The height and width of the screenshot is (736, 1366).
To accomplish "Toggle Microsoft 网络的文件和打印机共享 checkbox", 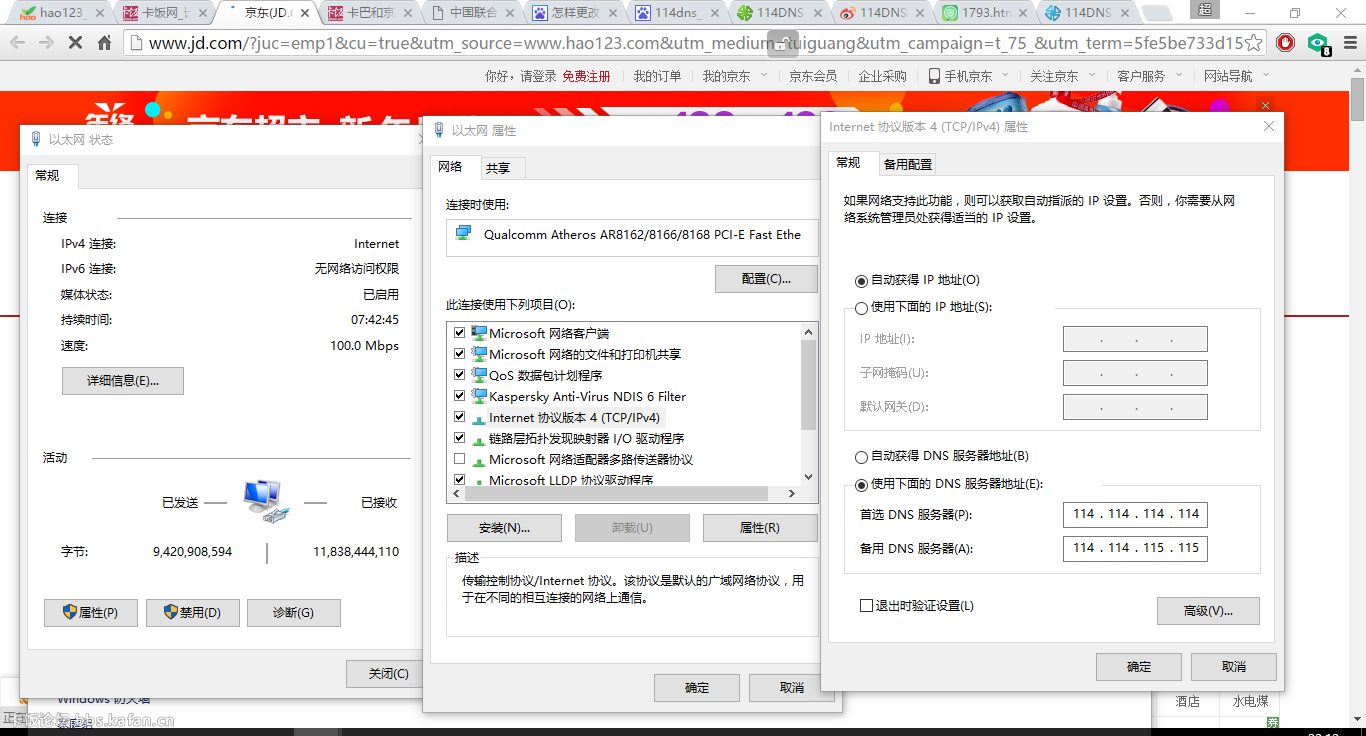I will point(460,354).
